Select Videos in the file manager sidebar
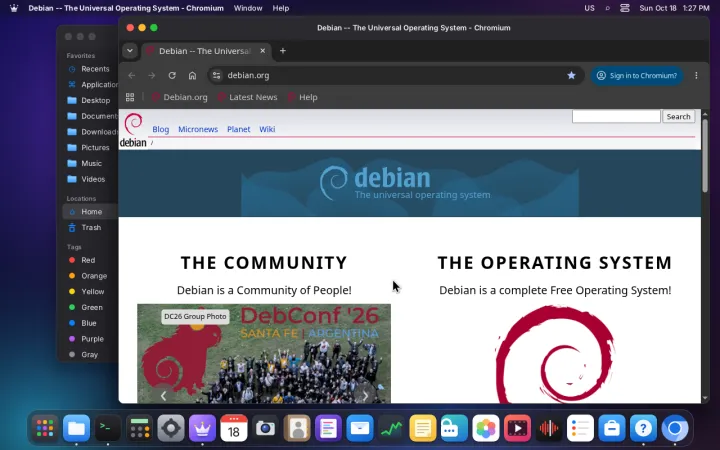This screenshot has height=450, width=720. (90, 179)
